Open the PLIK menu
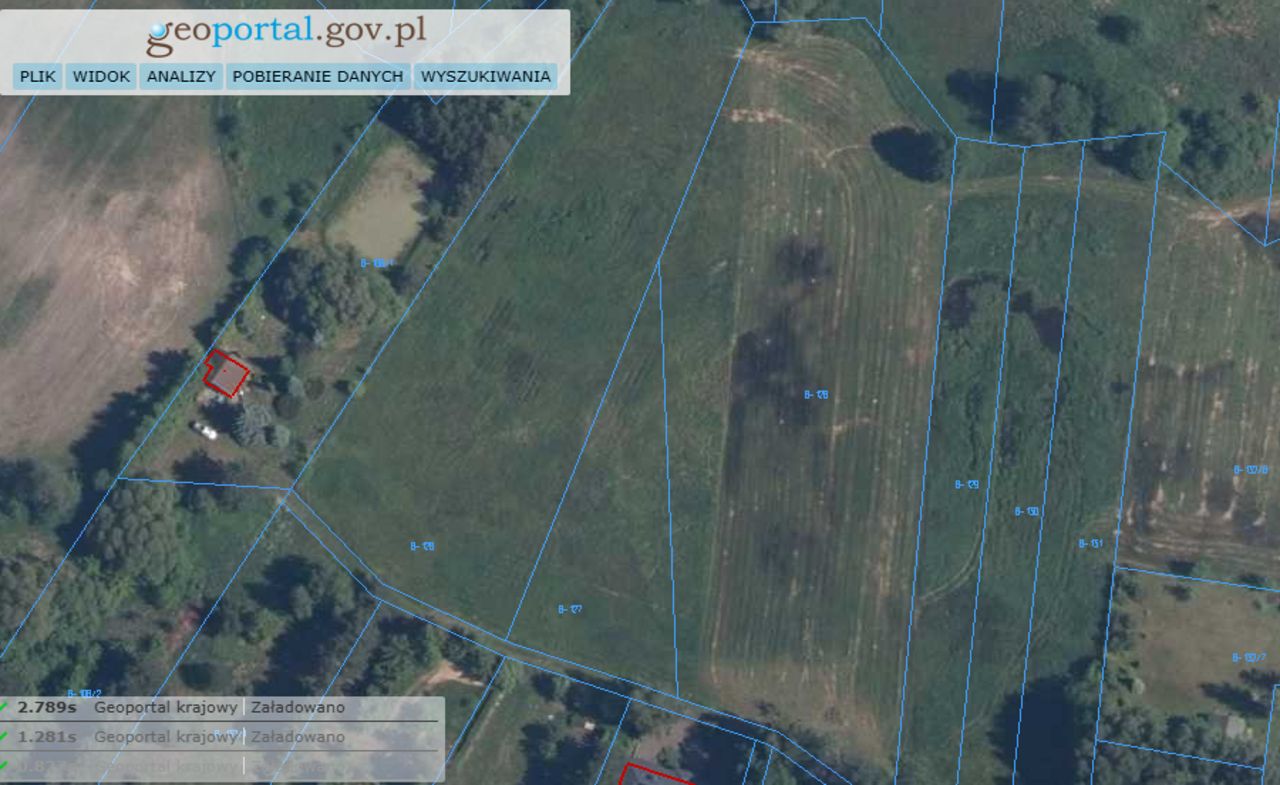 38,76
